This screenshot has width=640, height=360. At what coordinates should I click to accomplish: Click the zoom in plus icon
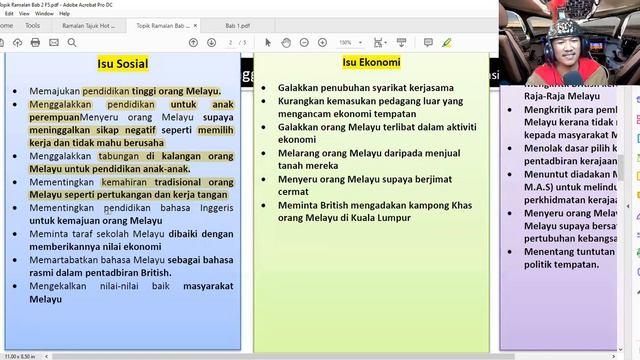point(322,42)
